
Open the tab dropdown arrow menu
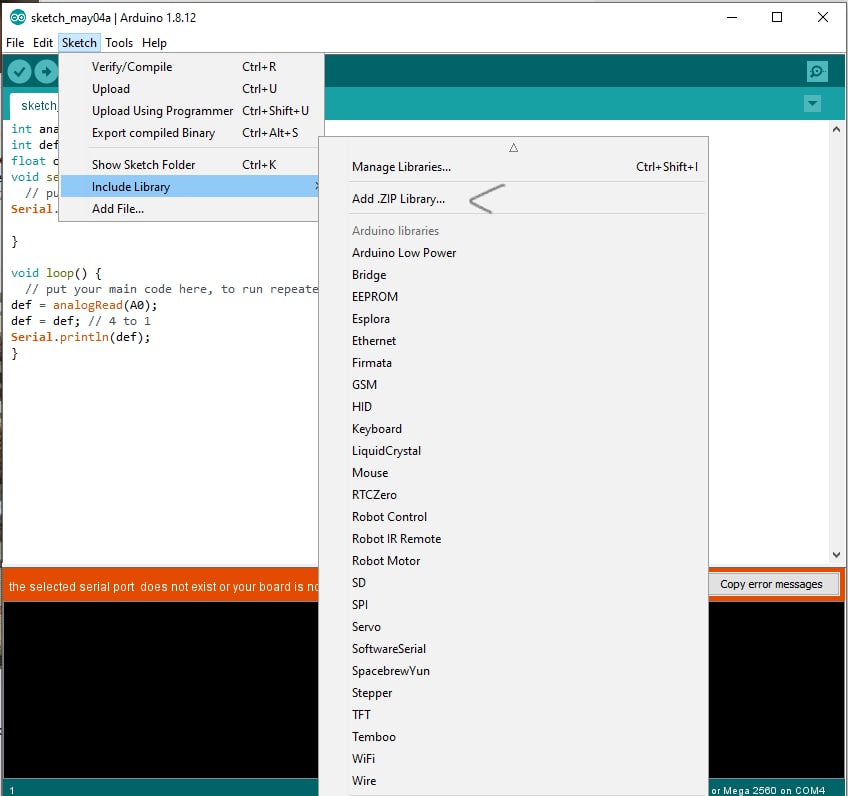tap(812, 103)
